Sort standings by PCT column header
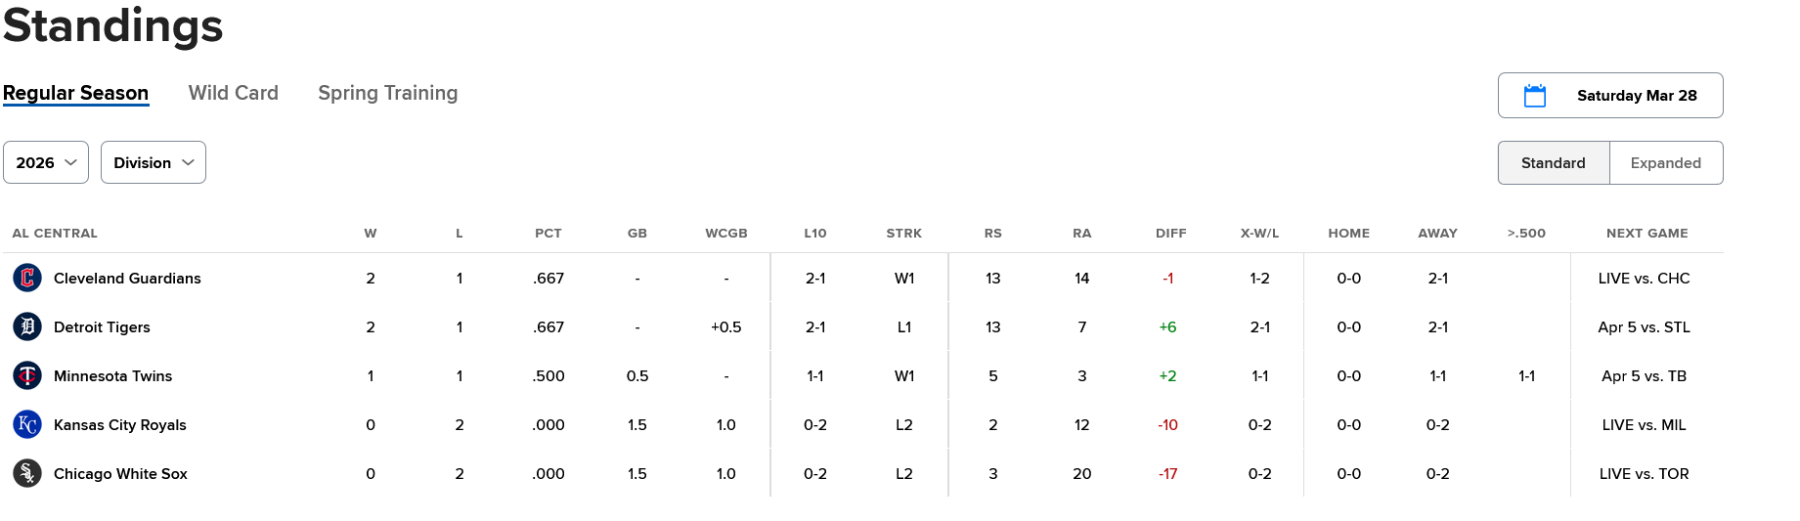 tap(548, 233)
